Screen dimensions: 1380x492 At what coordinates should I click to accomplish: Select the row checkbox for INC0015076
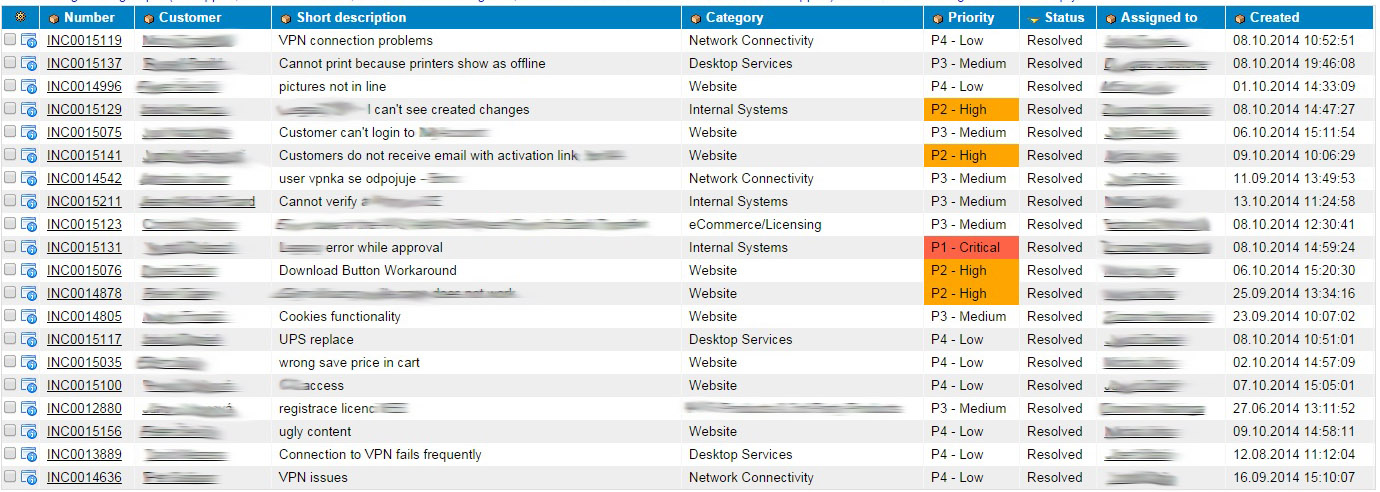(x=10, y=270)
